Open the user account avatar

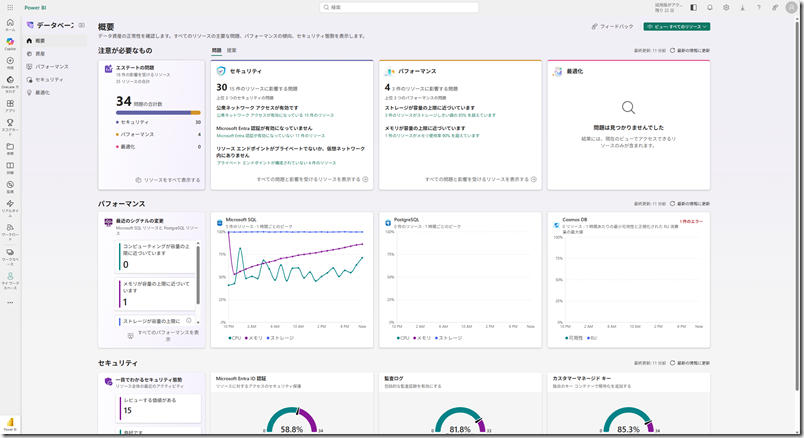coord(791,7)
